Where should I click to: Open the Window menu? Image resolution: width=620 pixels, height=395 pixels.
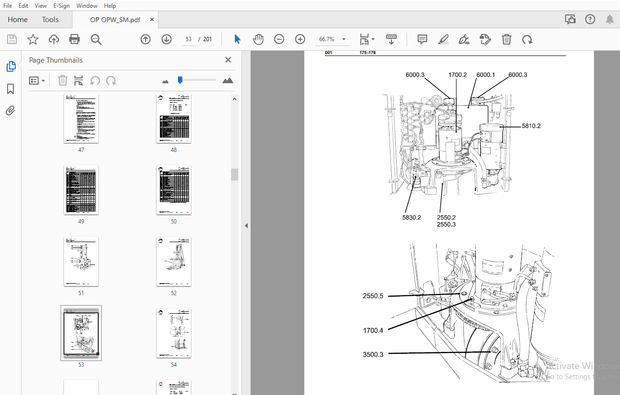pyautogui.click(x=87, y=6)
